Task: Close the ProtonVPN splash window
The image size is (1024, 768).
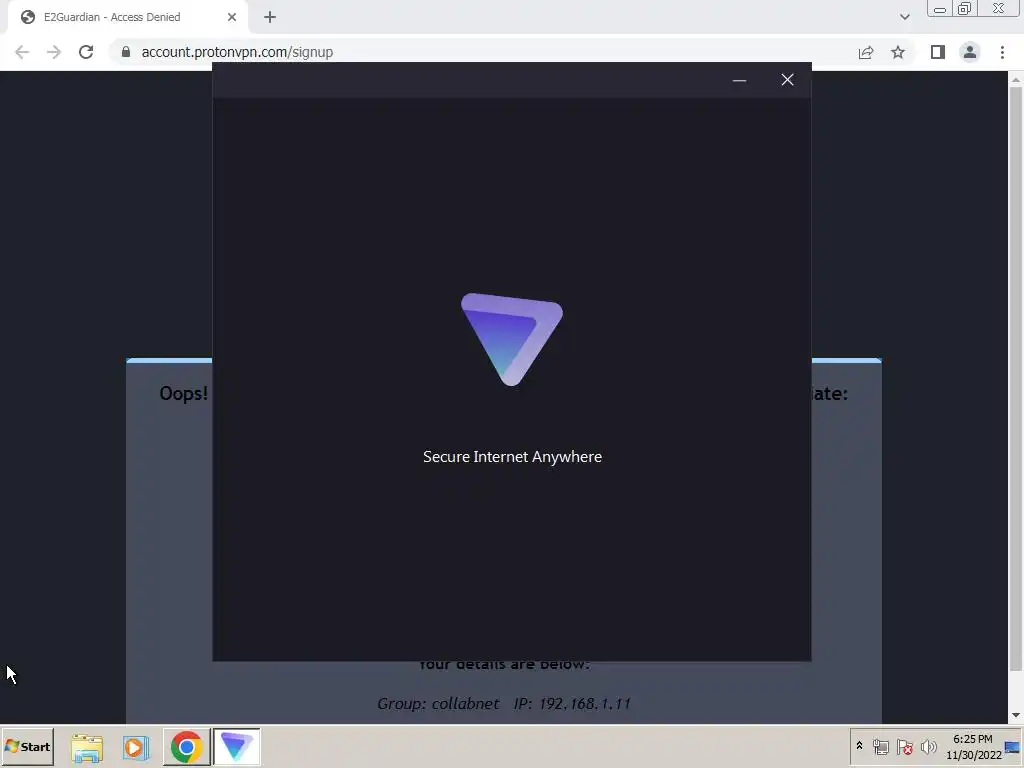Action: (788, 80)
